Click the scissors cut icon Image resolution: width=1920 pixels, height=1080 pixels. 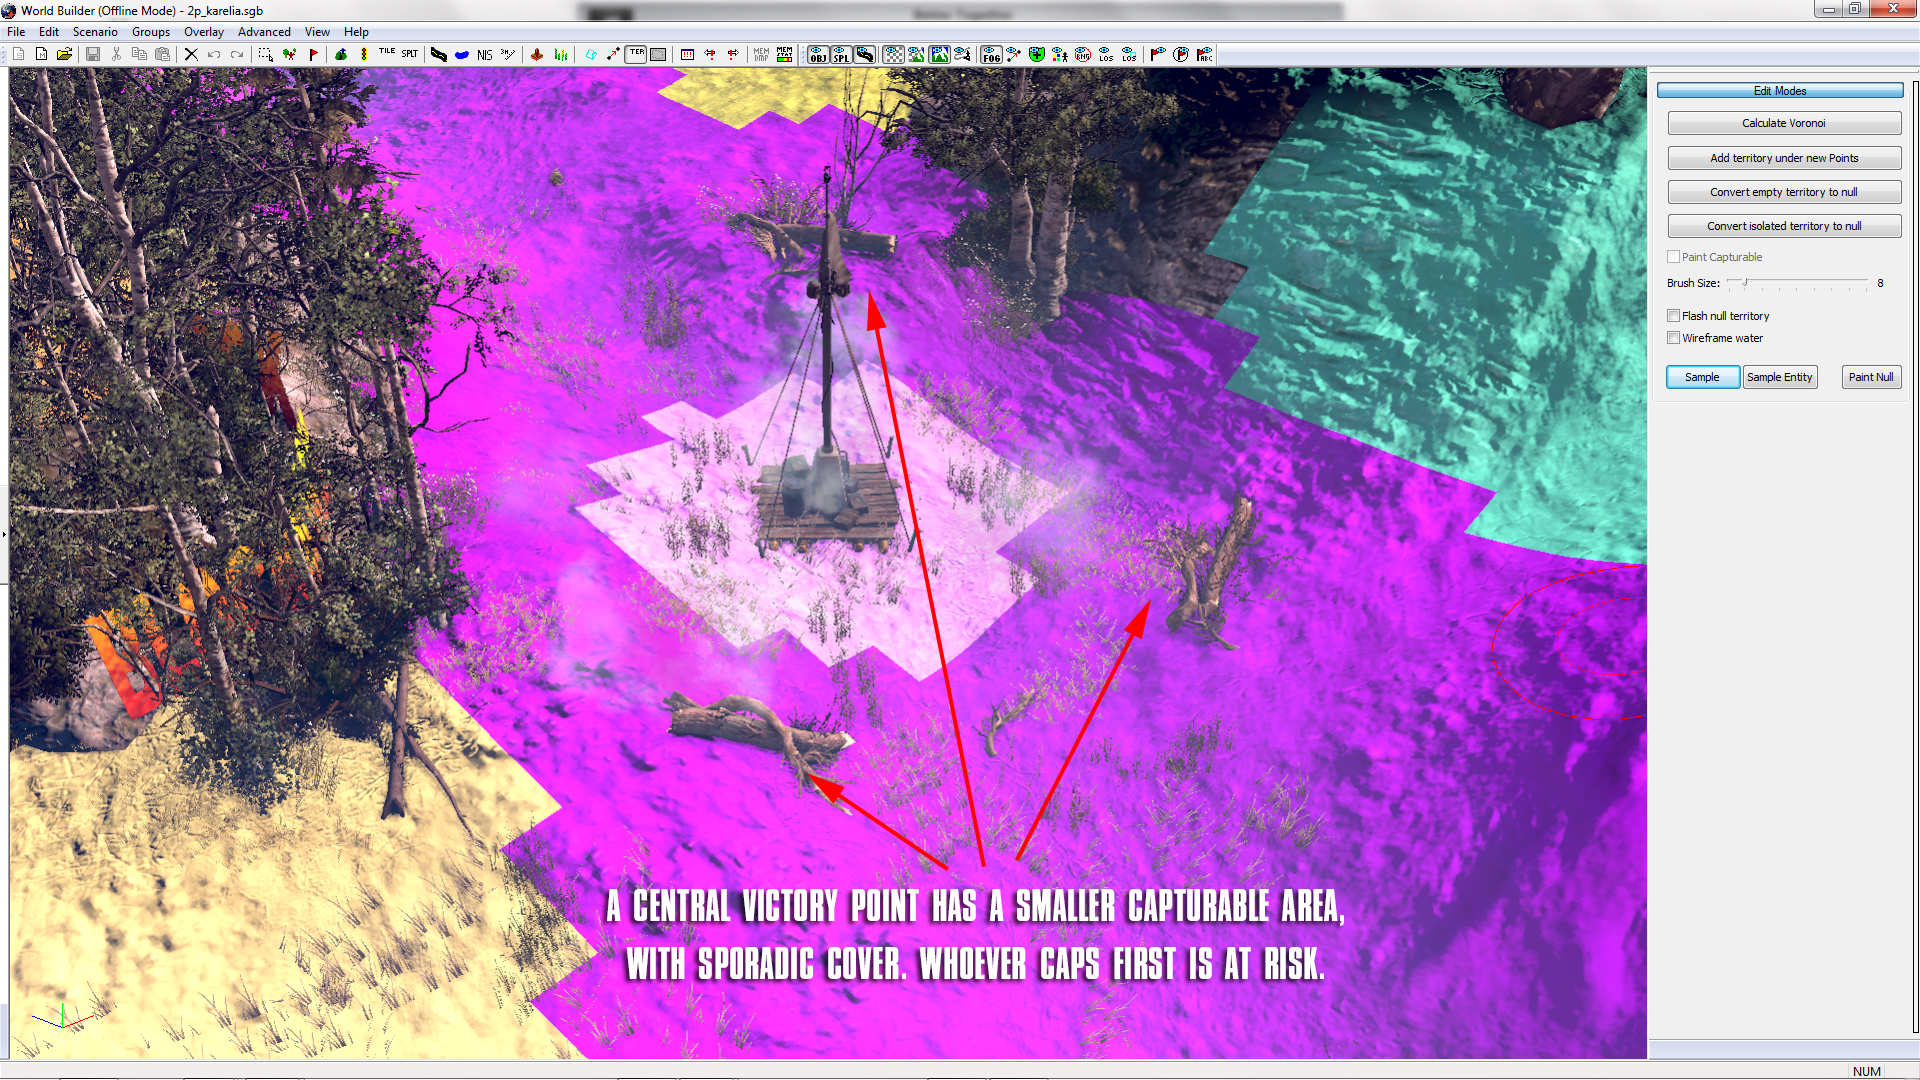(x=116, y=55)
